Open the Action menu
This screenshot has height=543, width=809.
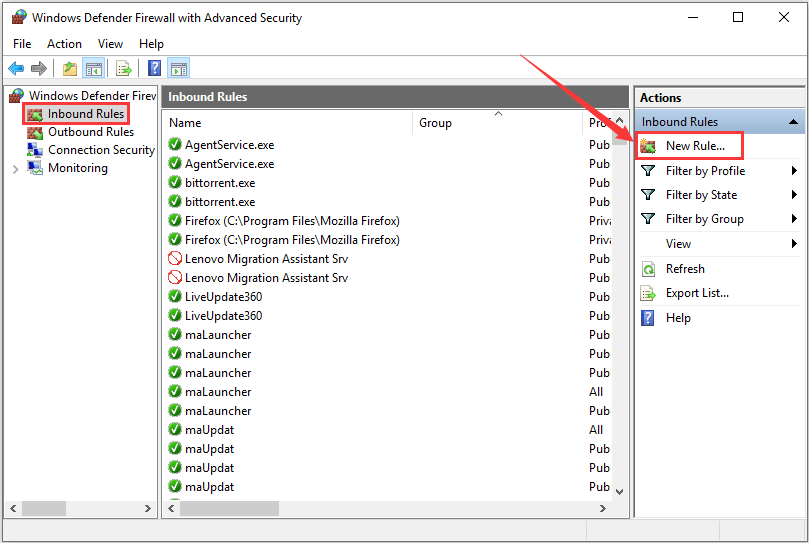[64, 44]
